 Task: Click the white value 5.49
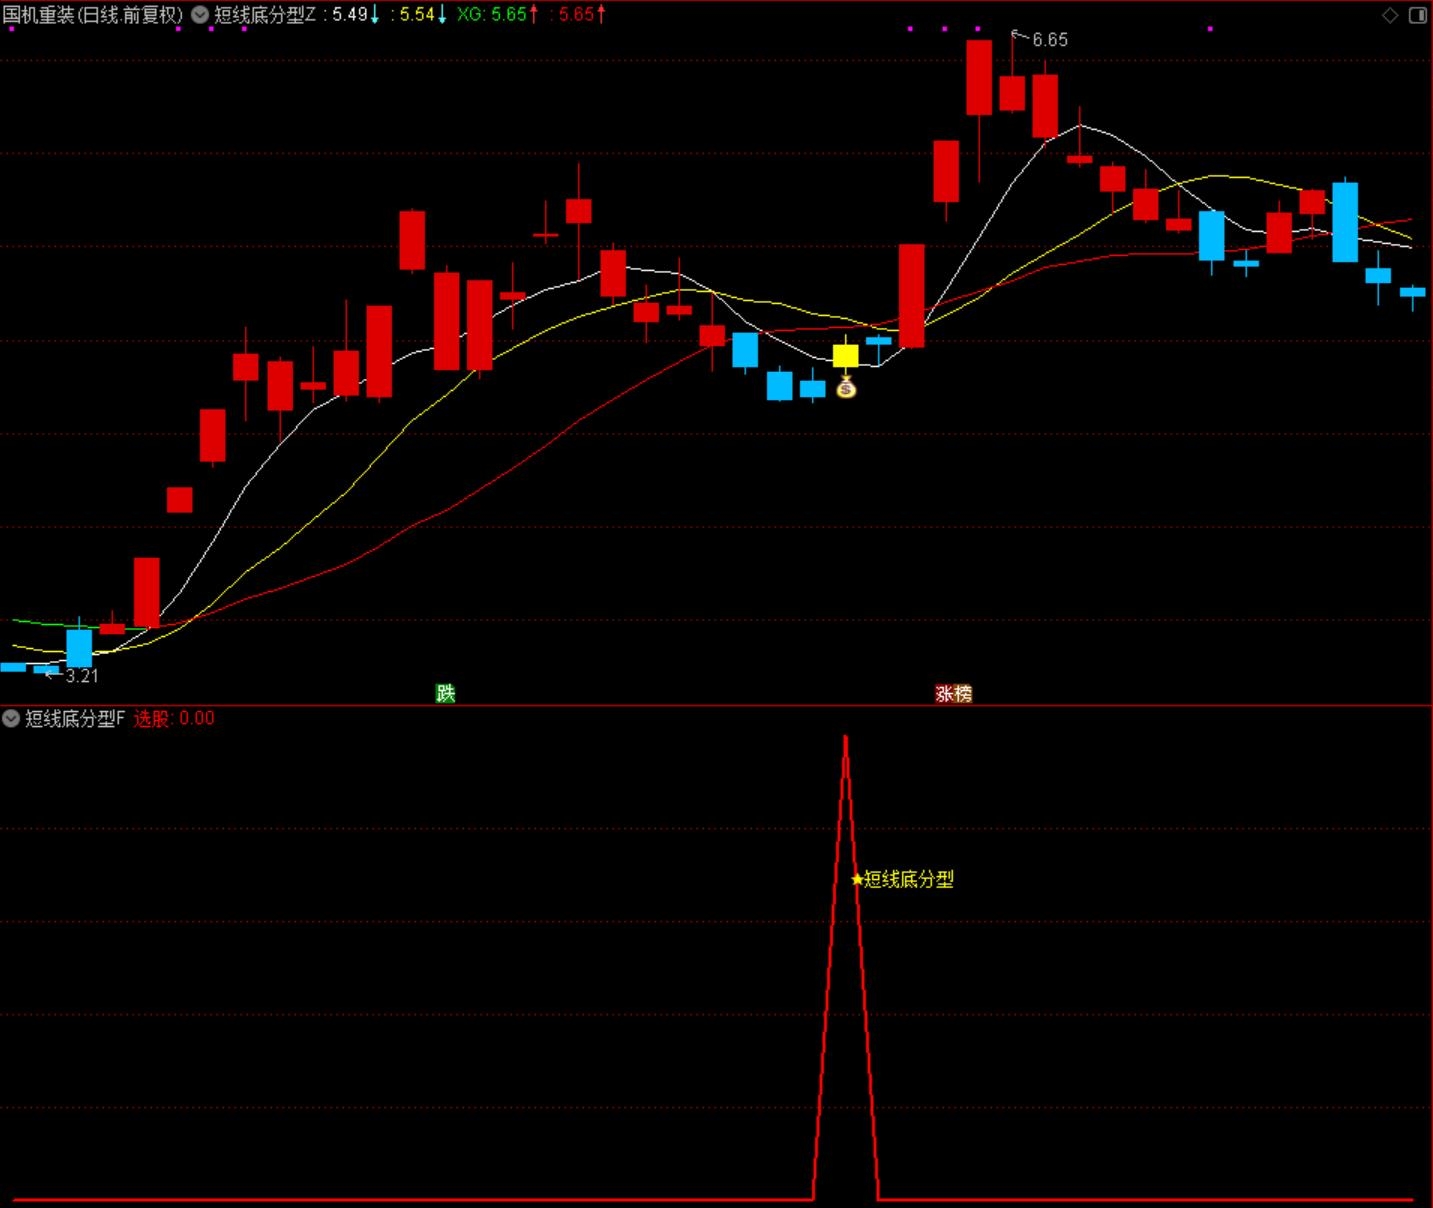[350, 15]
